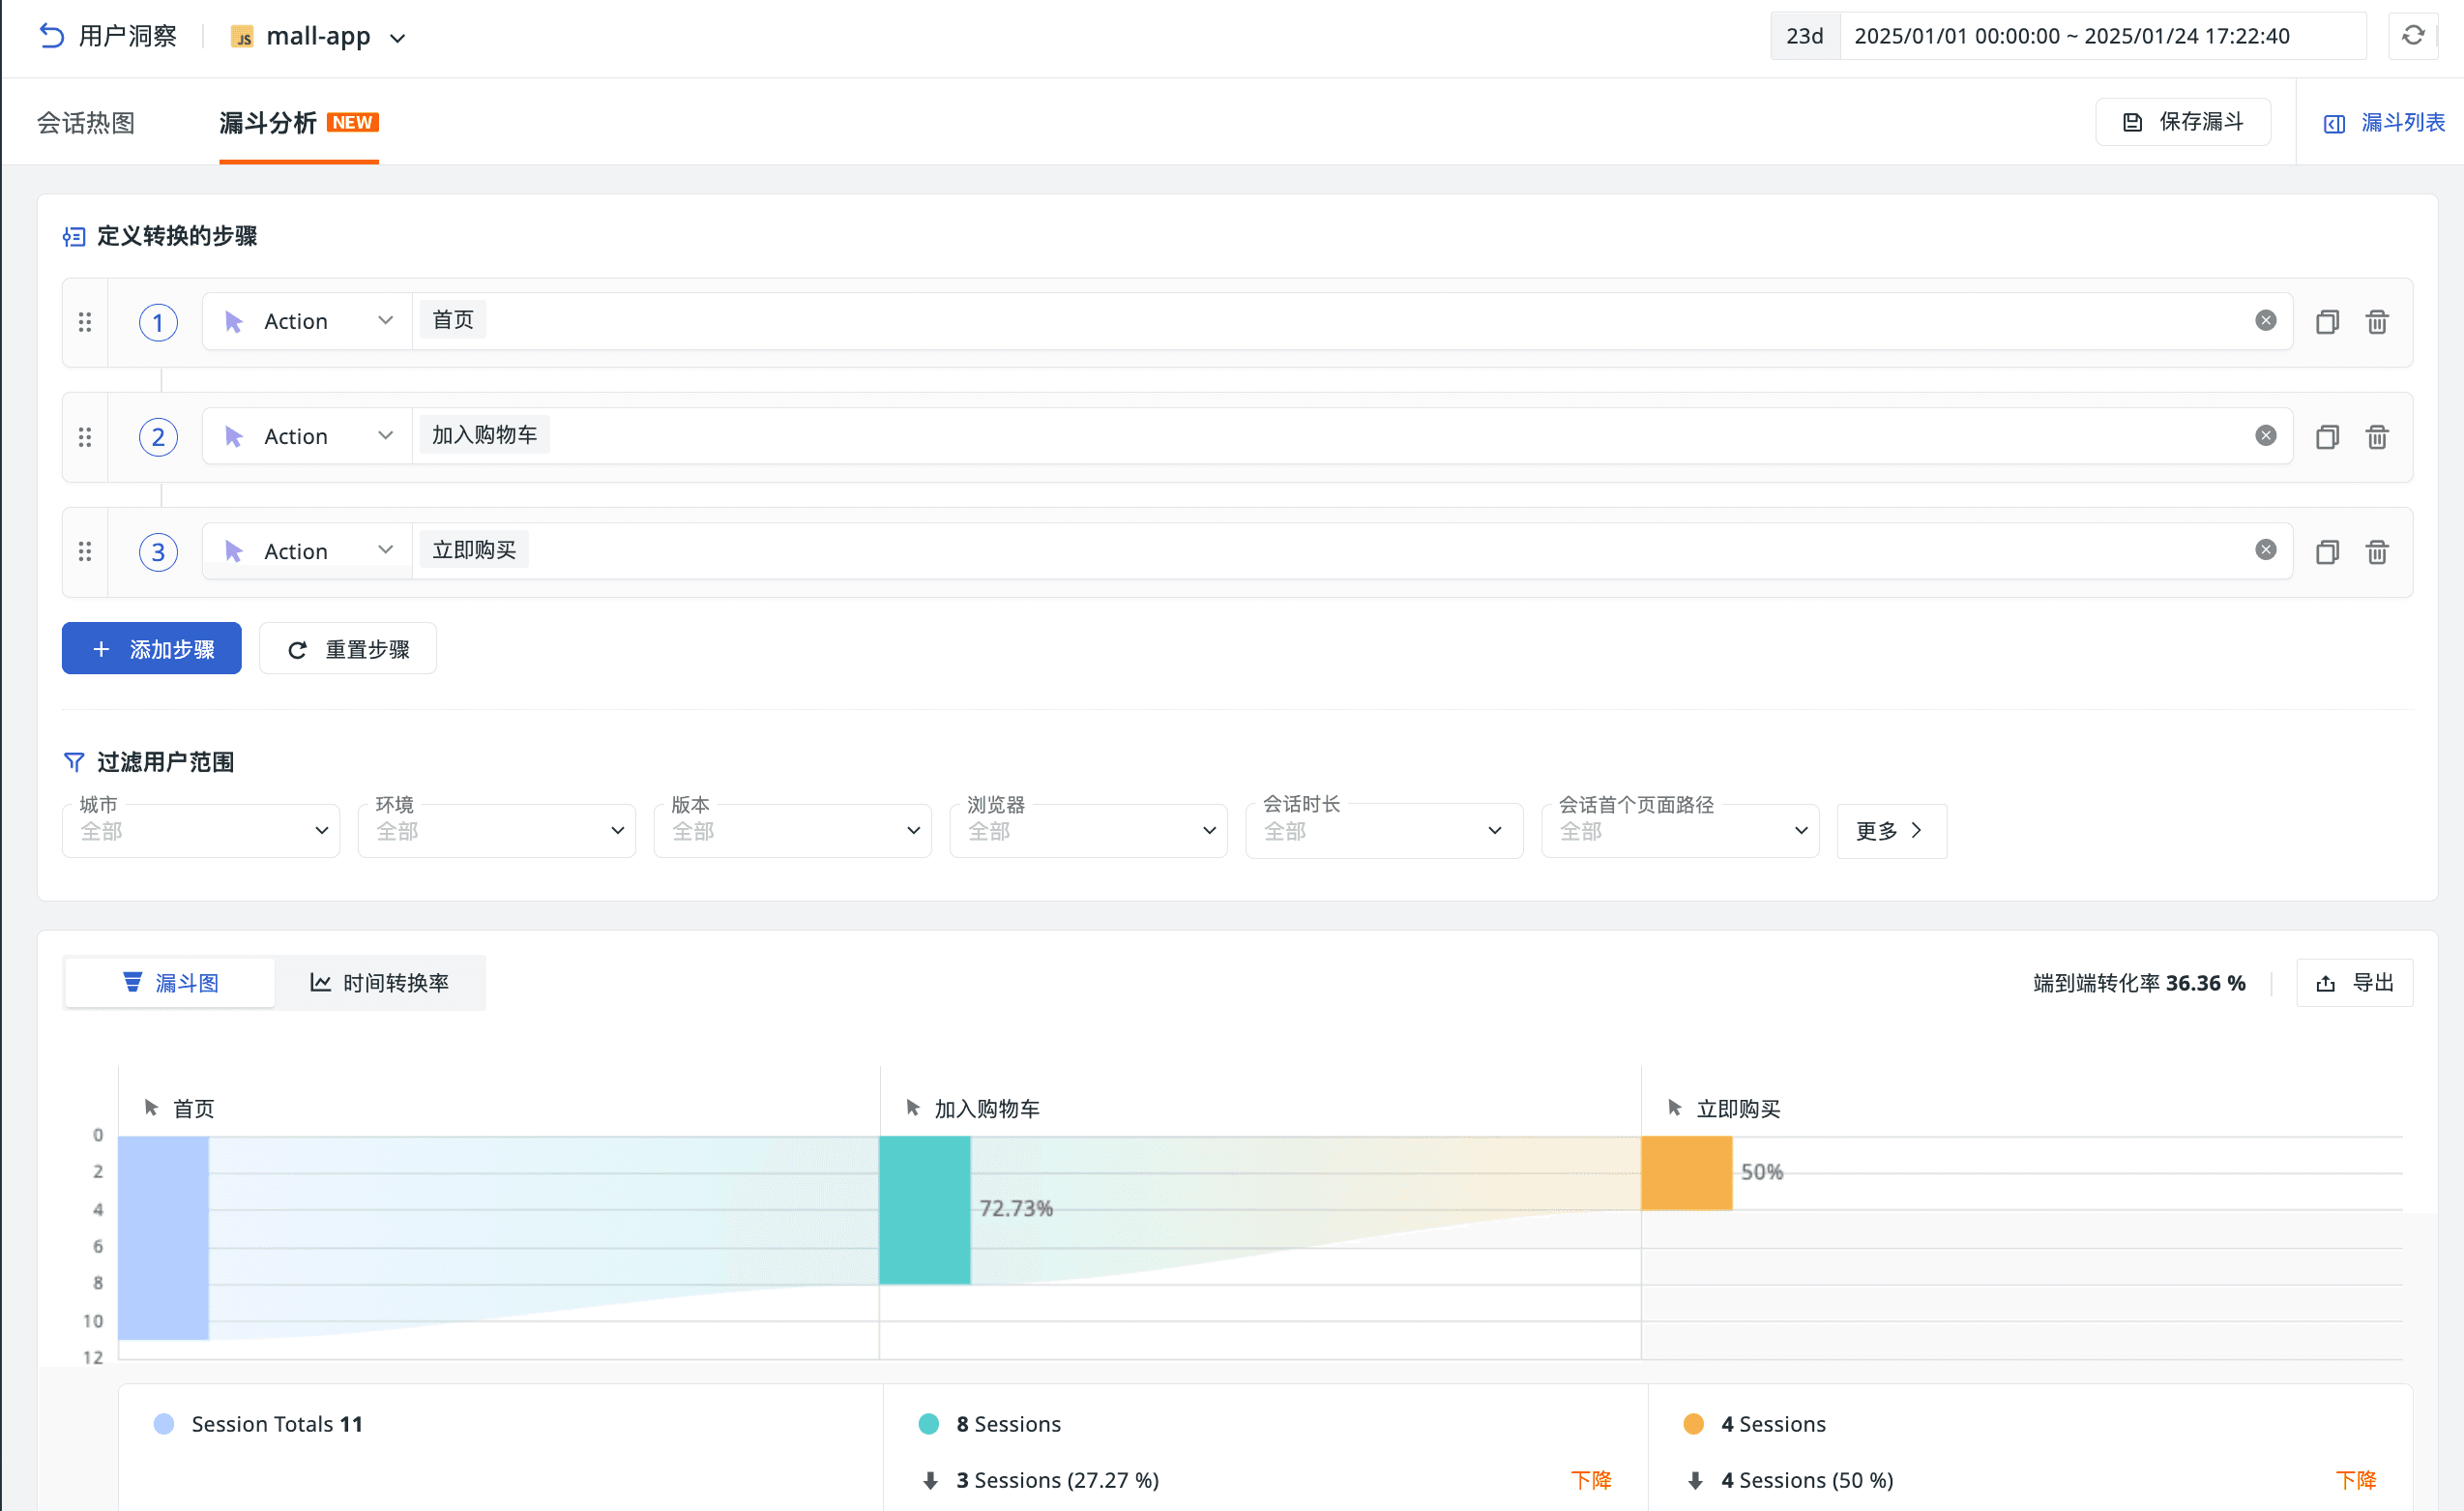Switch to 时间转换率 view
This screenshot has width=2464, height=1511.
[x=380, y=983]
